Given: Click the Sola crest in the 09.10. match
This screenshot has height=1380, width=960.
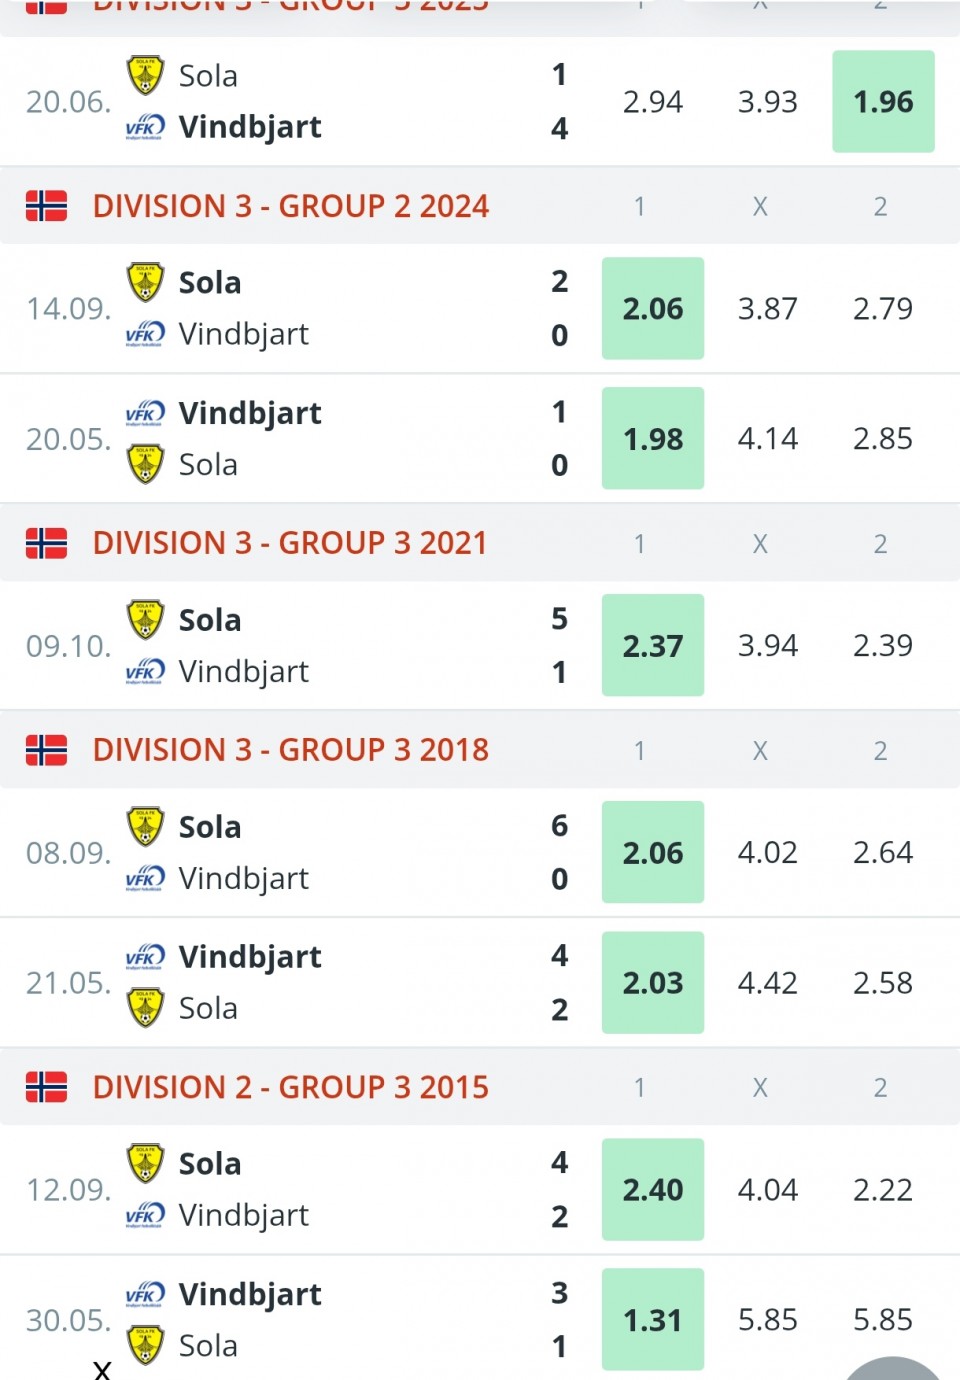Looking at the screenshot, I should (145, 619).
